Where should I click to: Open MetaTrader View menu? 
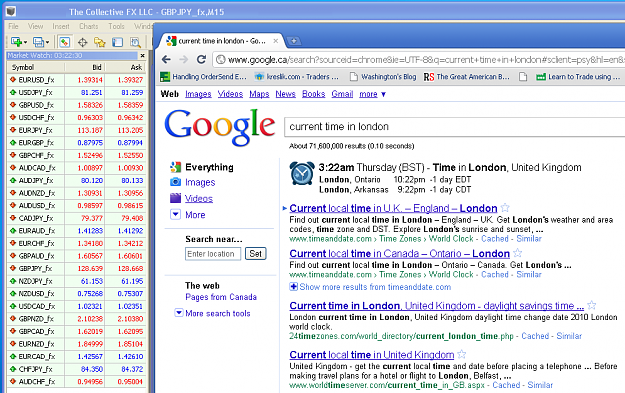[35, 26]
